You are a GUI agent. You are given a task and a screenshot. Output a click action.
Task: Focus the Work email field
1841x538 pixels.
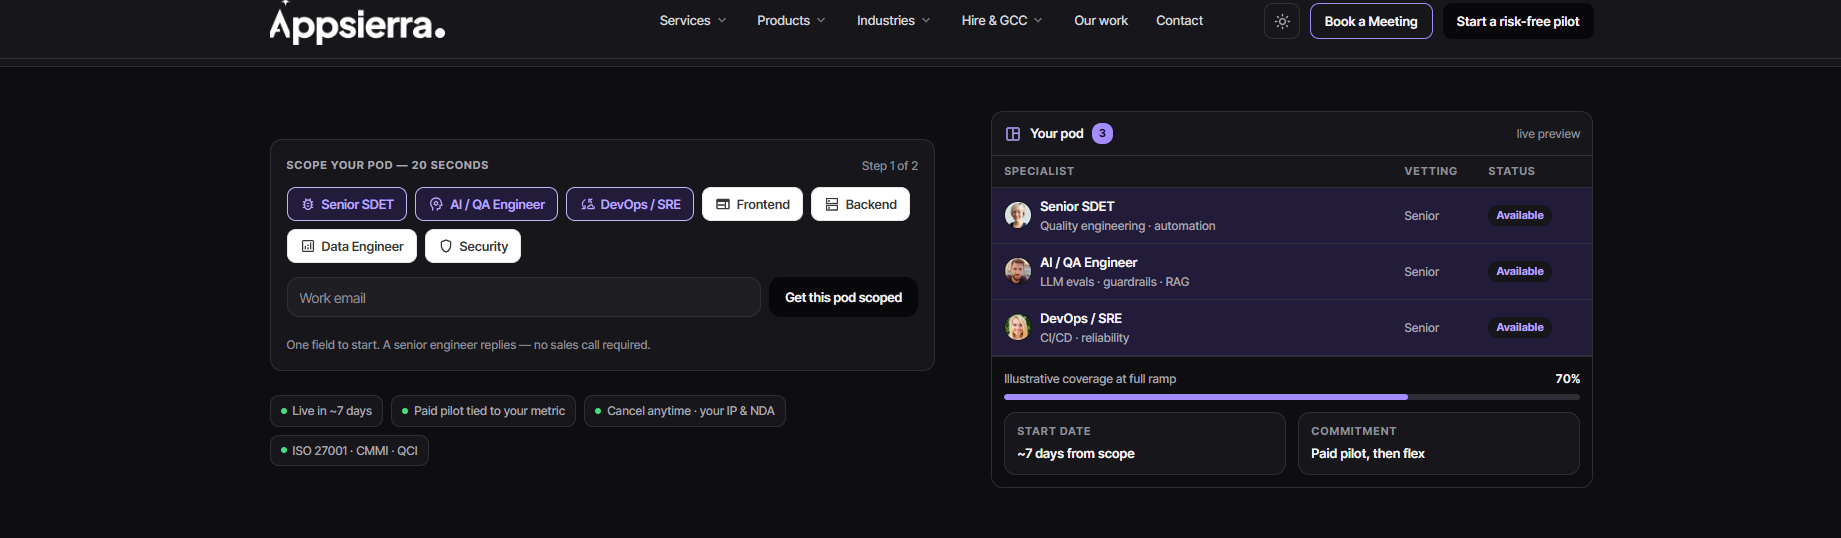(x=524, y=297)
